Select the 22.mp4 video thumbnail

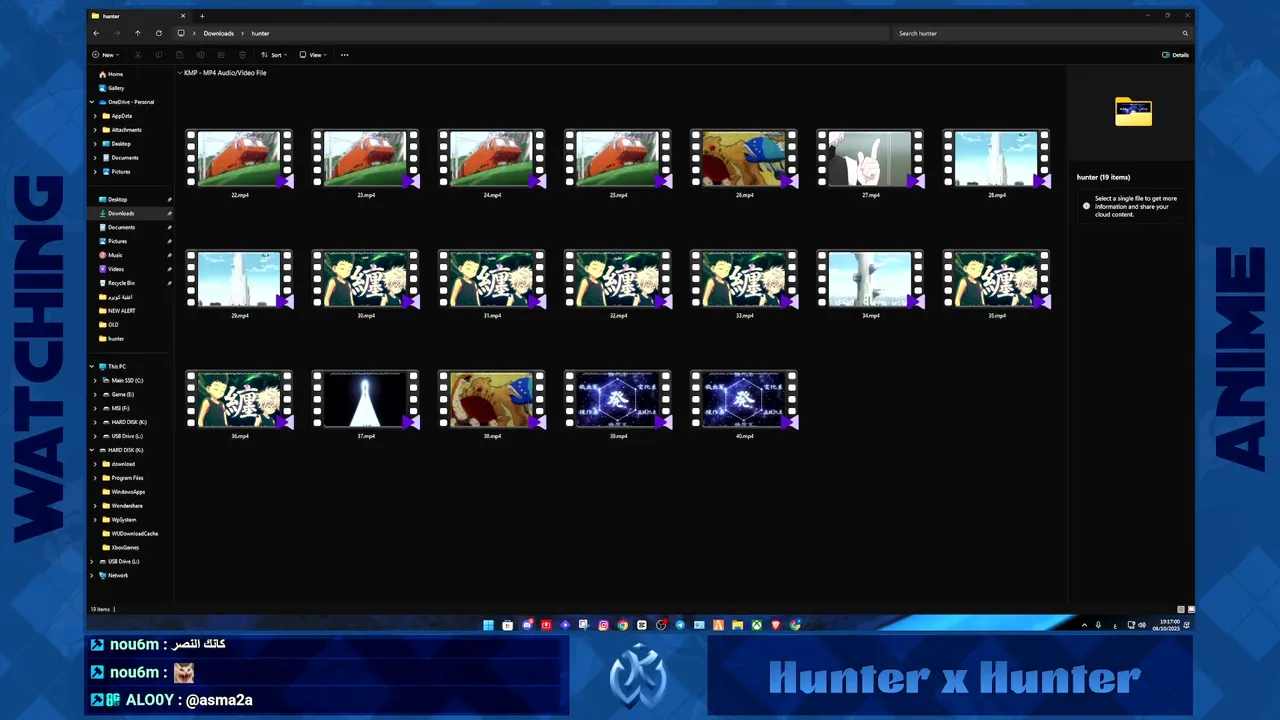coord(239,158)
